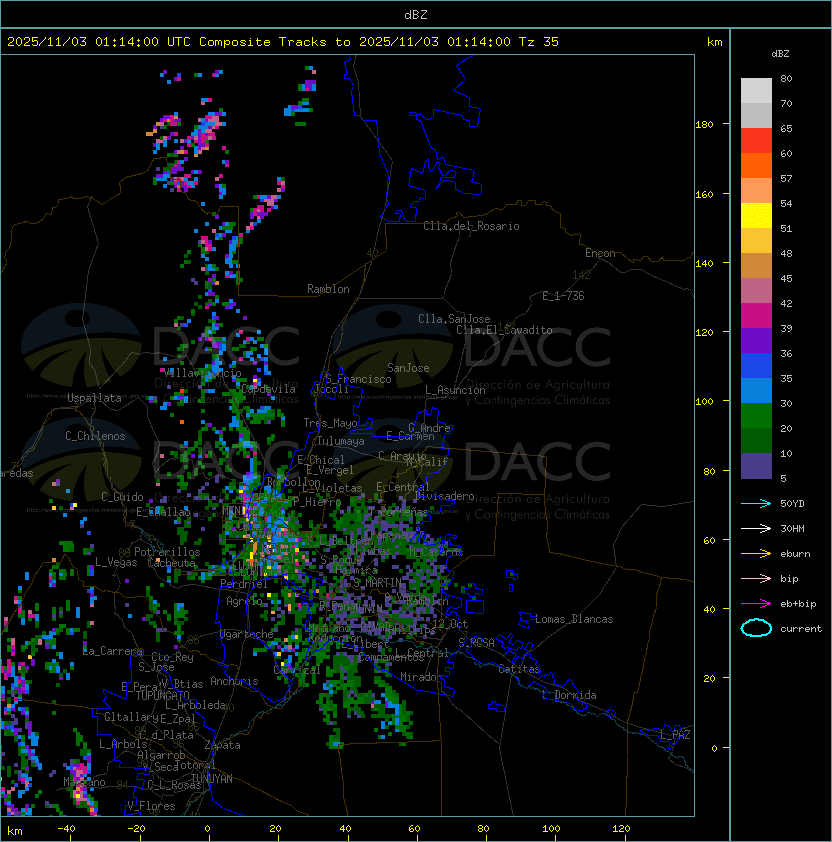Click the 12_Oct map label
832x842 pixels.
click(x=450, y=624)
